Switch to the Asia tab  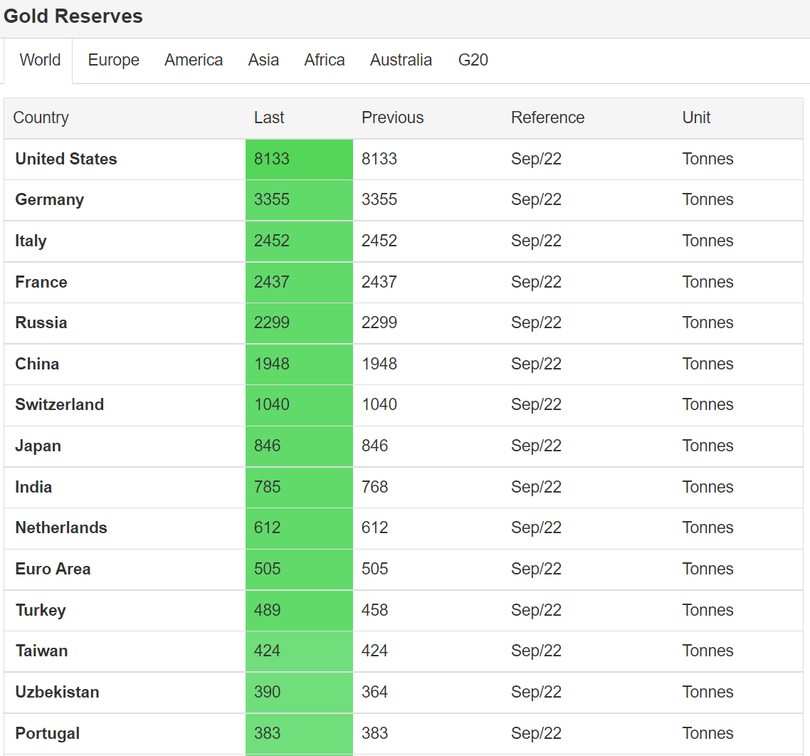pyautogui.click(x=264, y=60)
